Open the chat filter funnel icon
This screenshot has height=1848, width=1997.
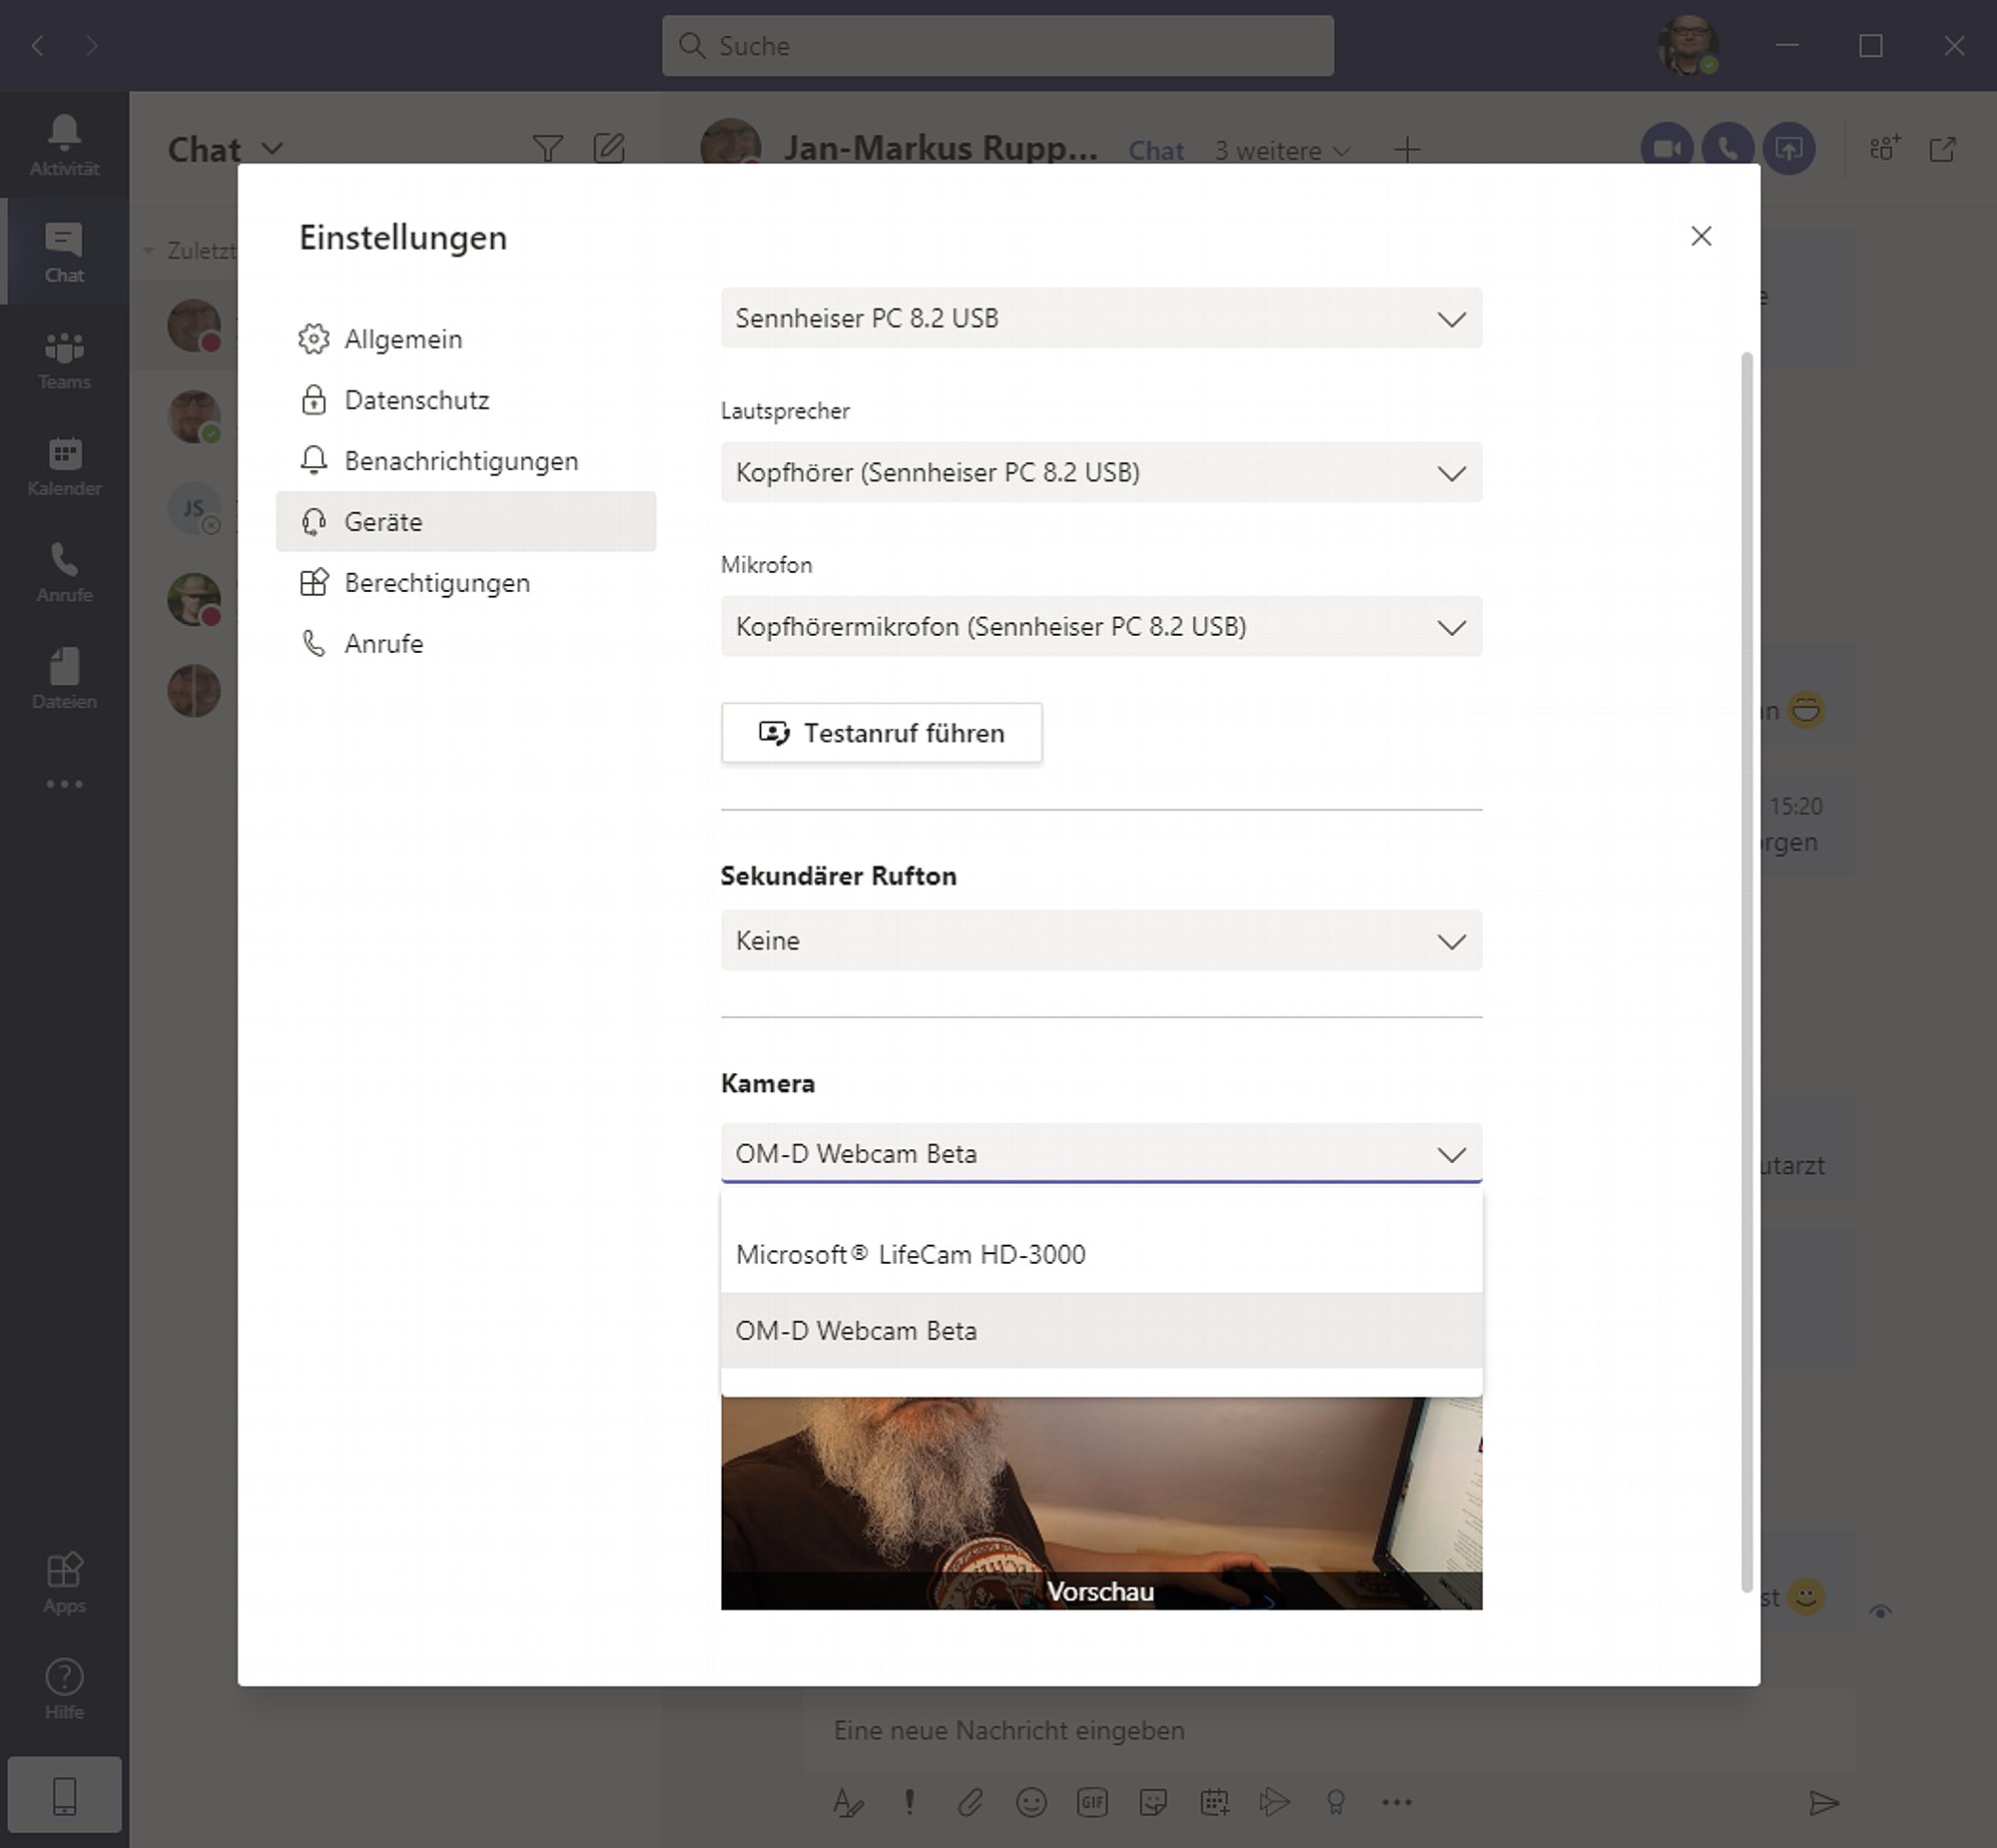(547, 149)
